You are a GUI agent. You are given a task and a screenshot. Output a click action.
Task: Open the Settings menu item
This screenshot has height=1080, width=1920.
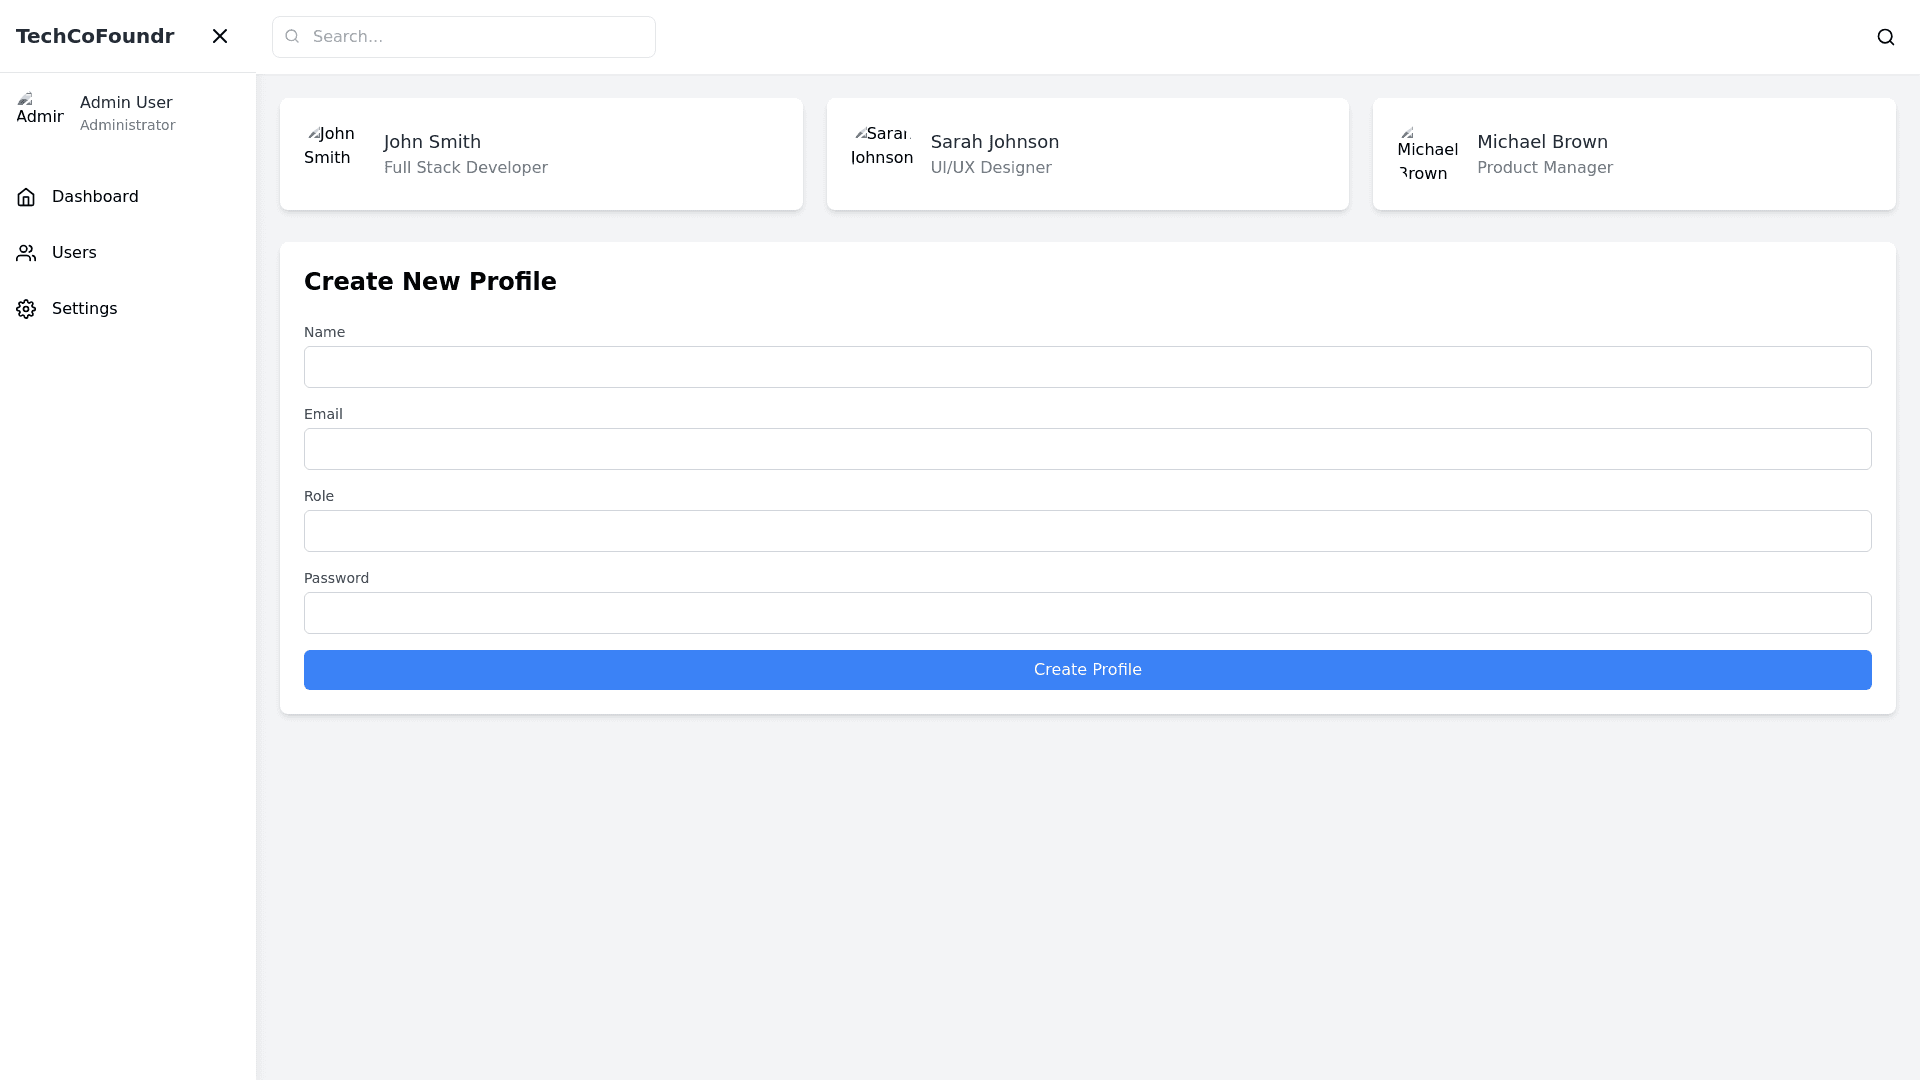(84, 309)
